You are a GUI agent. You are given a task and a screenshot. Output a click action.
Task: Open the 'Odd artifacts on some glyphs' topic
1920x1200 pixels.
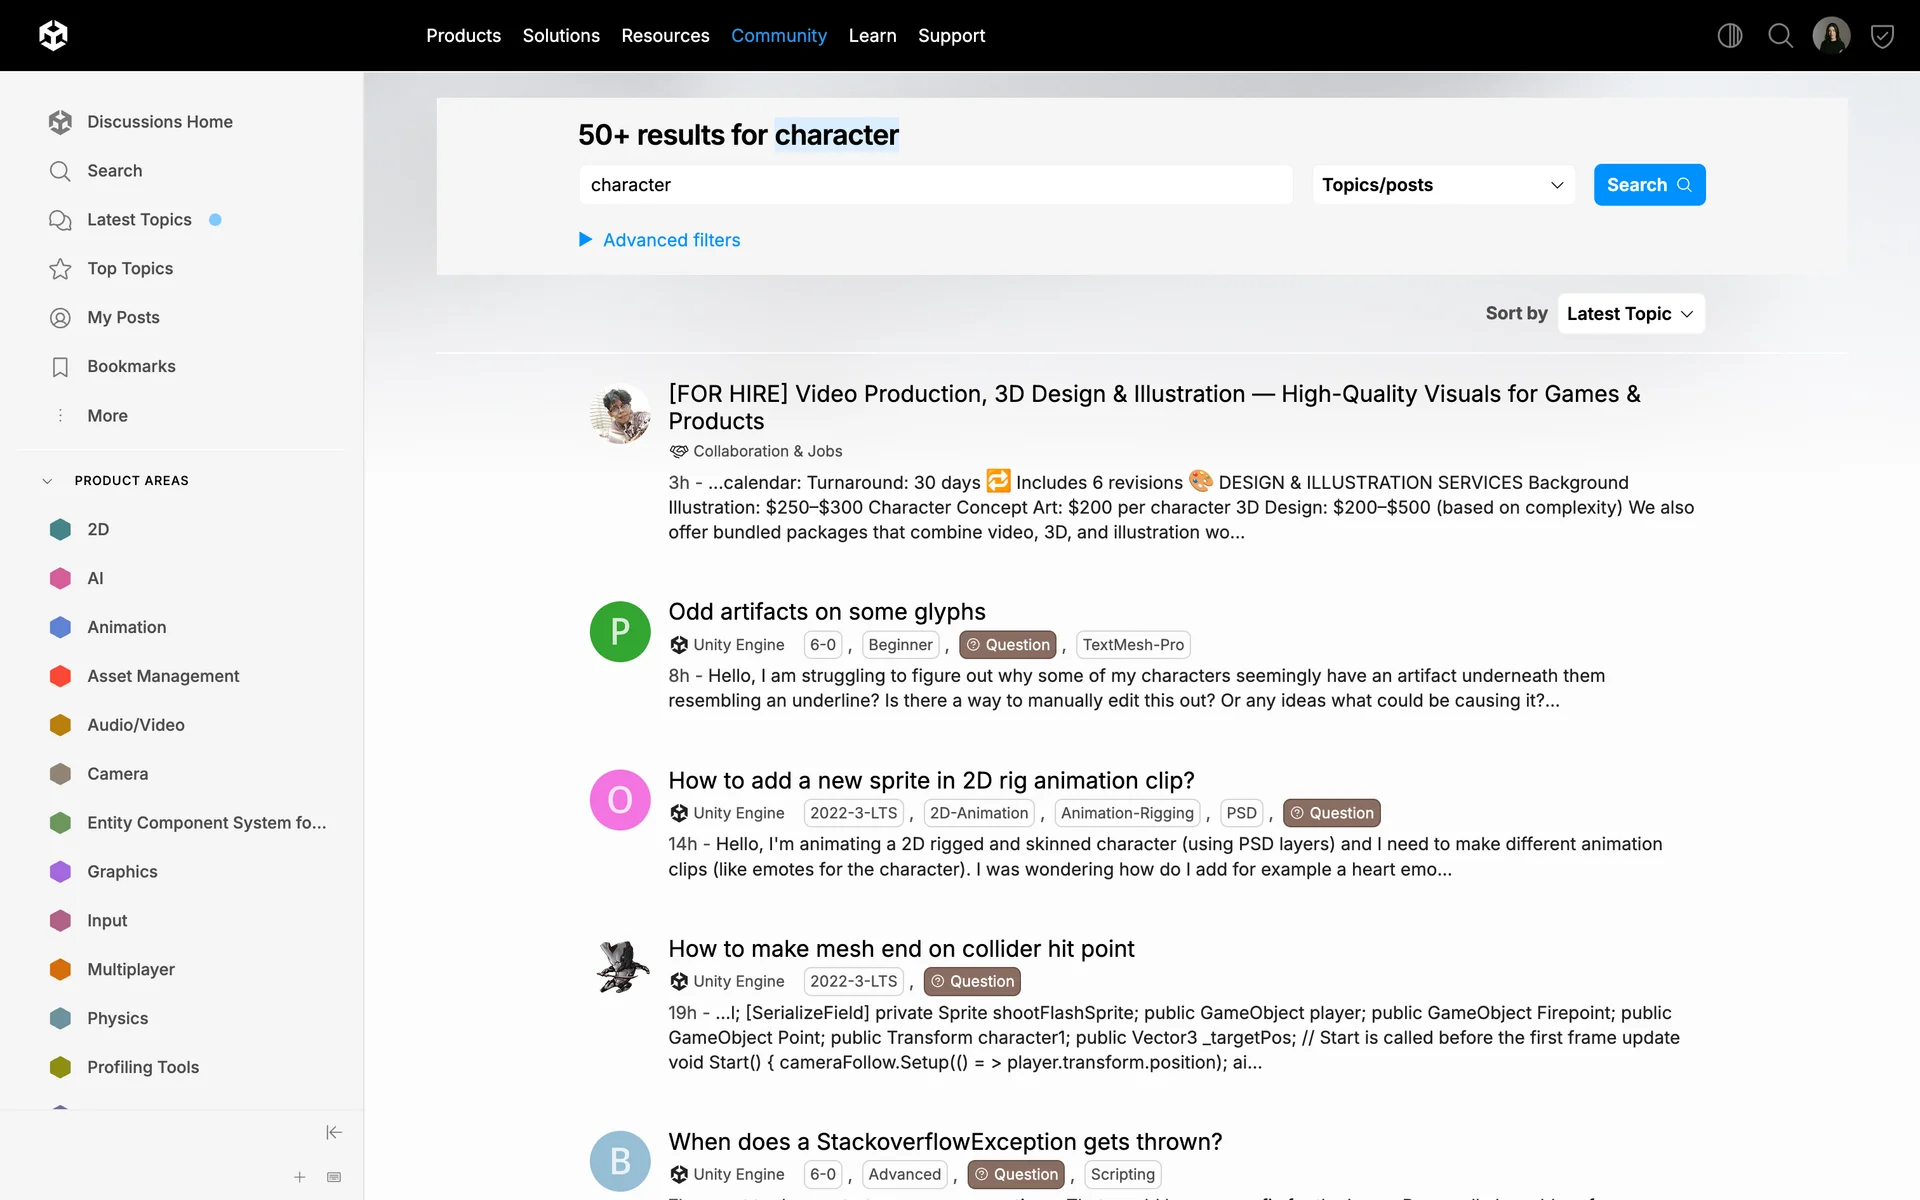[826, 611]
